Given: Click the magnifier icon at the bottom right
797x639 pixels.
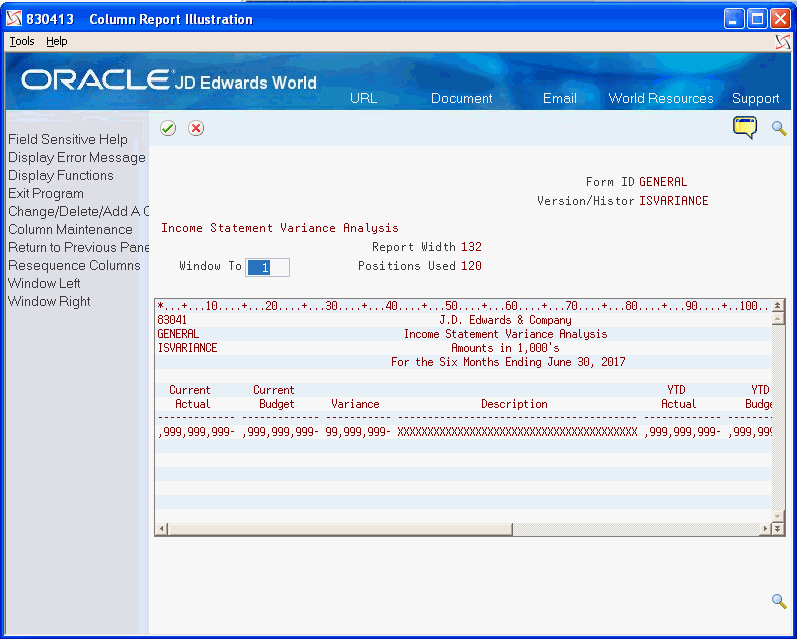Looking at the screenshot, I should pyautogui.click(x=779, y=601).
